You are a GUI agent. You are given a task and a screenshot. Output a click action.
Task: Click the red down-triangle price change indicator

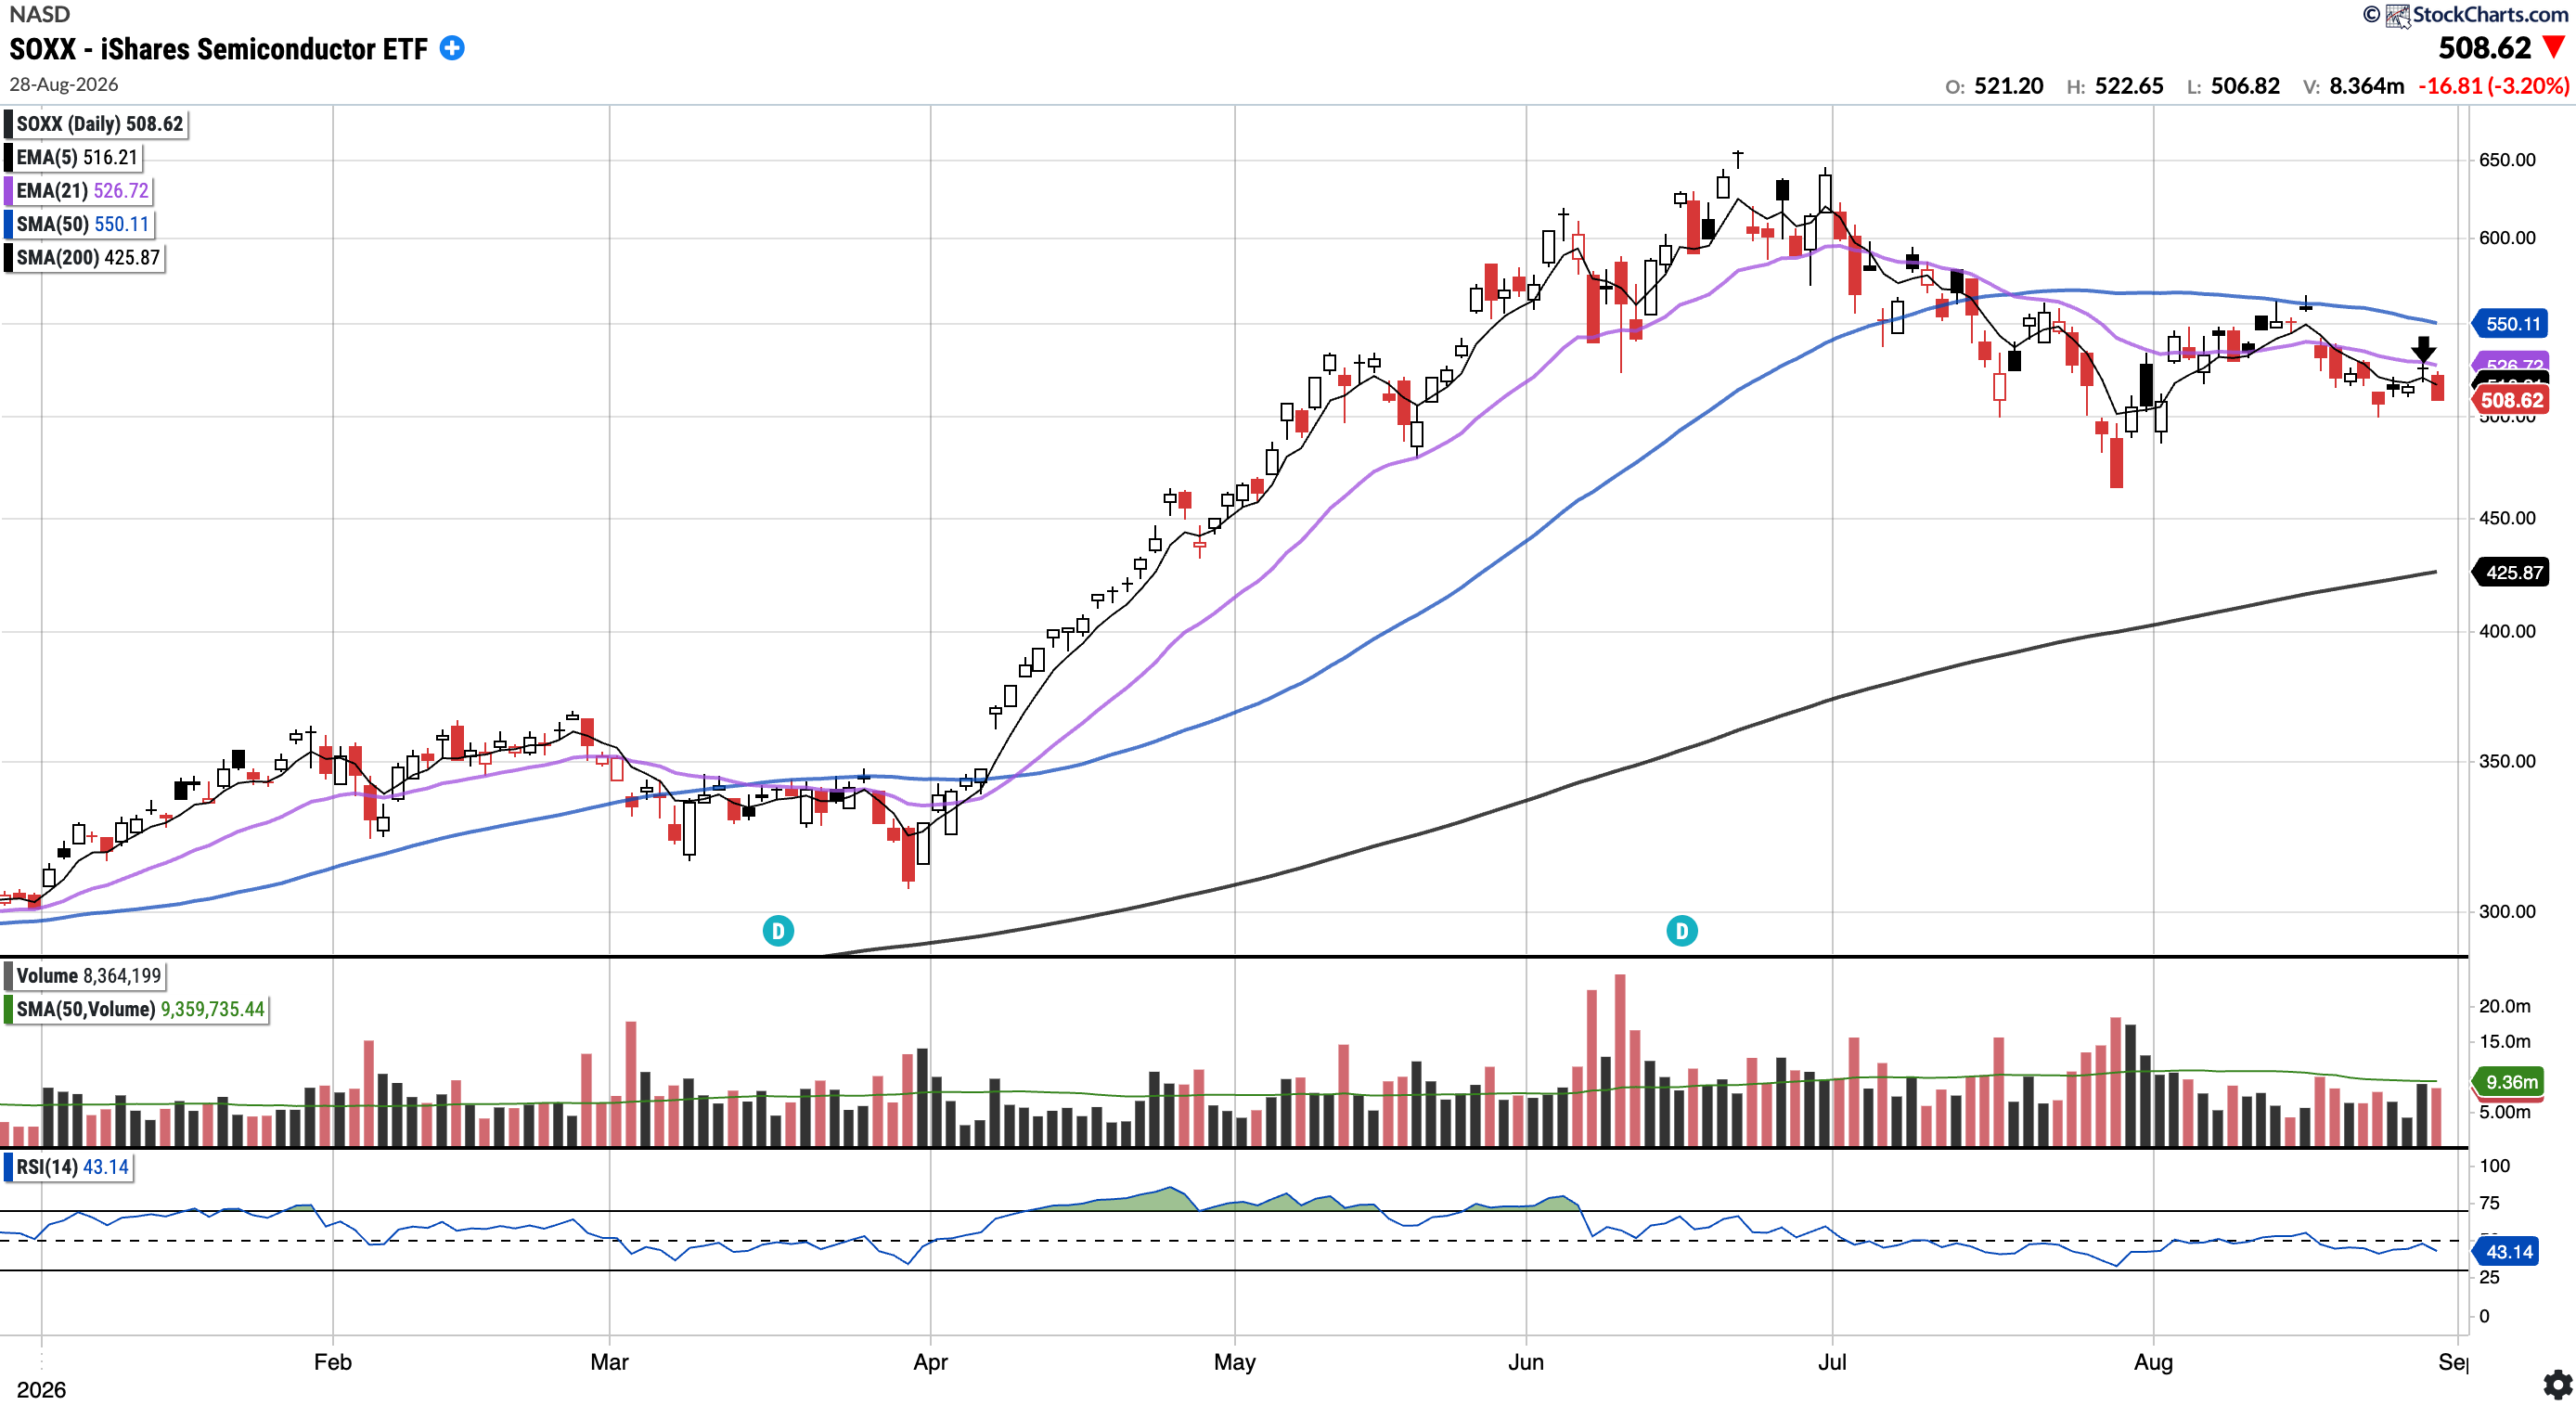tap(2554, 47)
